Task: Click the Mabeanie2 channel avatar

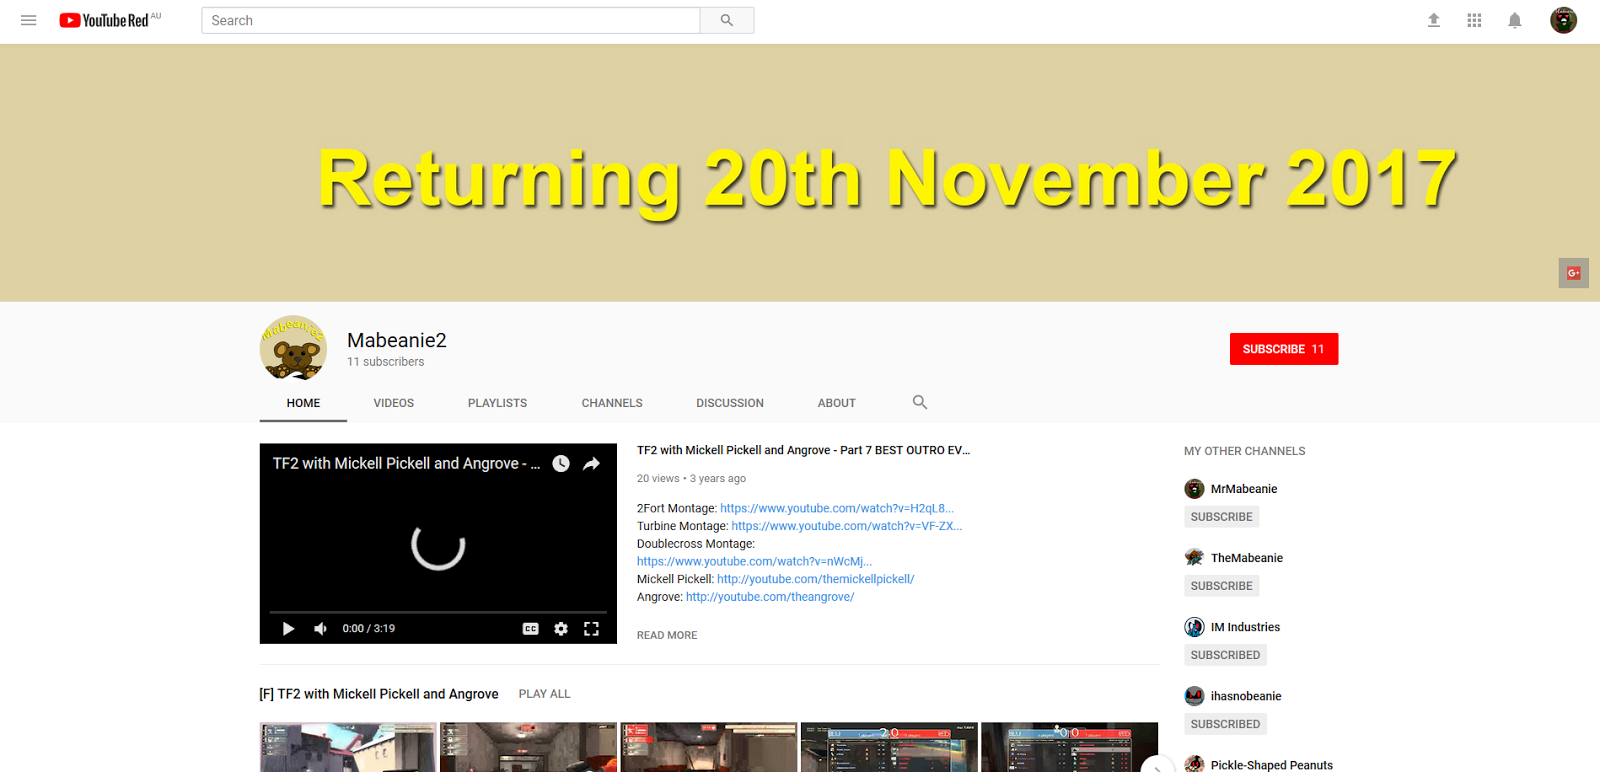Action: 293,348
